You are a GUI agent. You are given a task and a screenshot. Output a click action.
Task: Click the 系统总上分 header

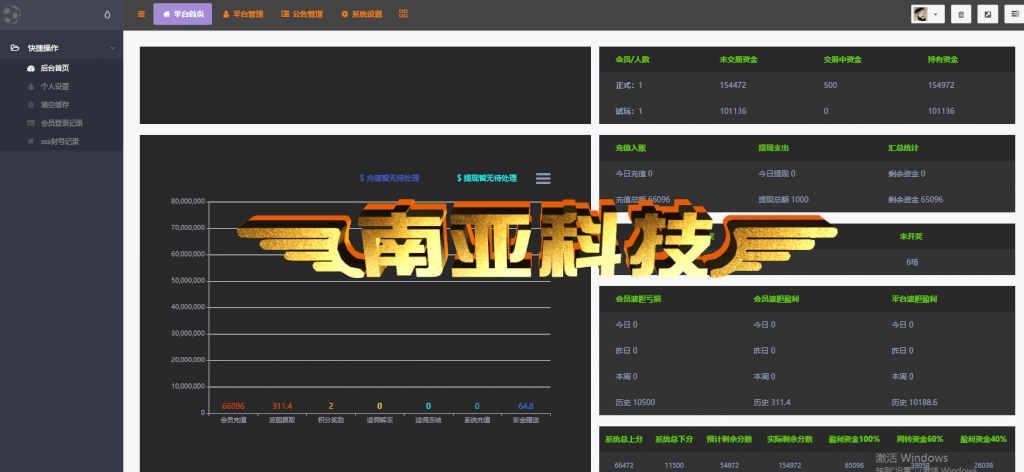[624, 439]
